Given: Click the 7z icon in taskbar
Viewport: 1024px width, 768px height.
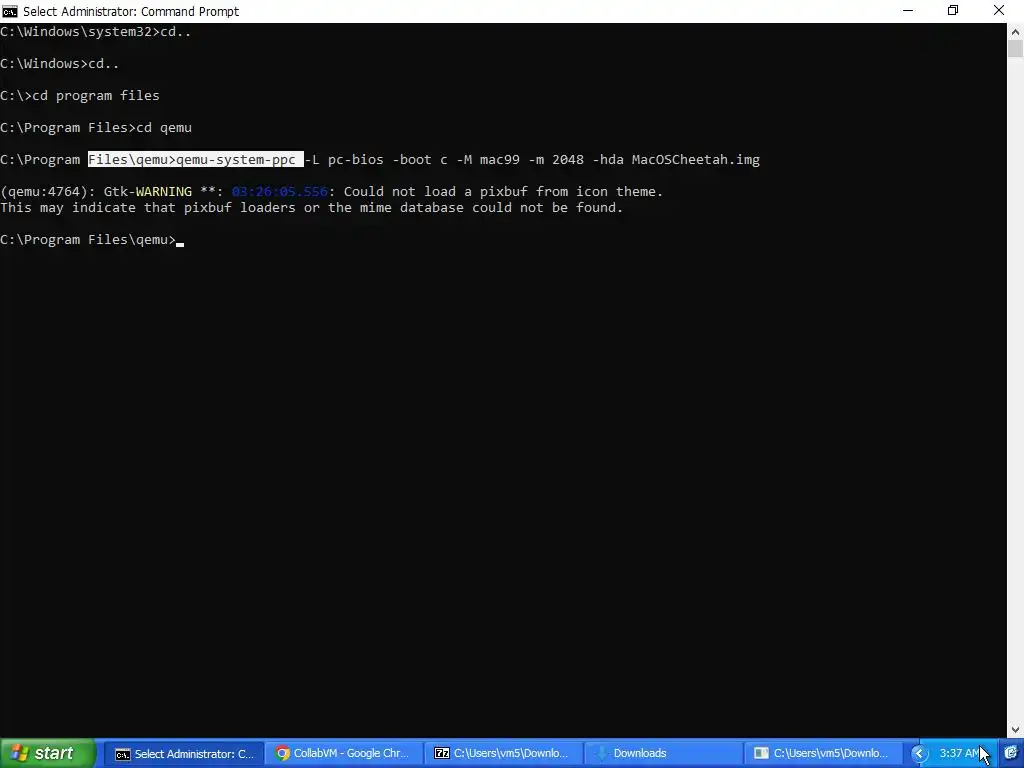Looking at the screenshot, I should (442, 753).
